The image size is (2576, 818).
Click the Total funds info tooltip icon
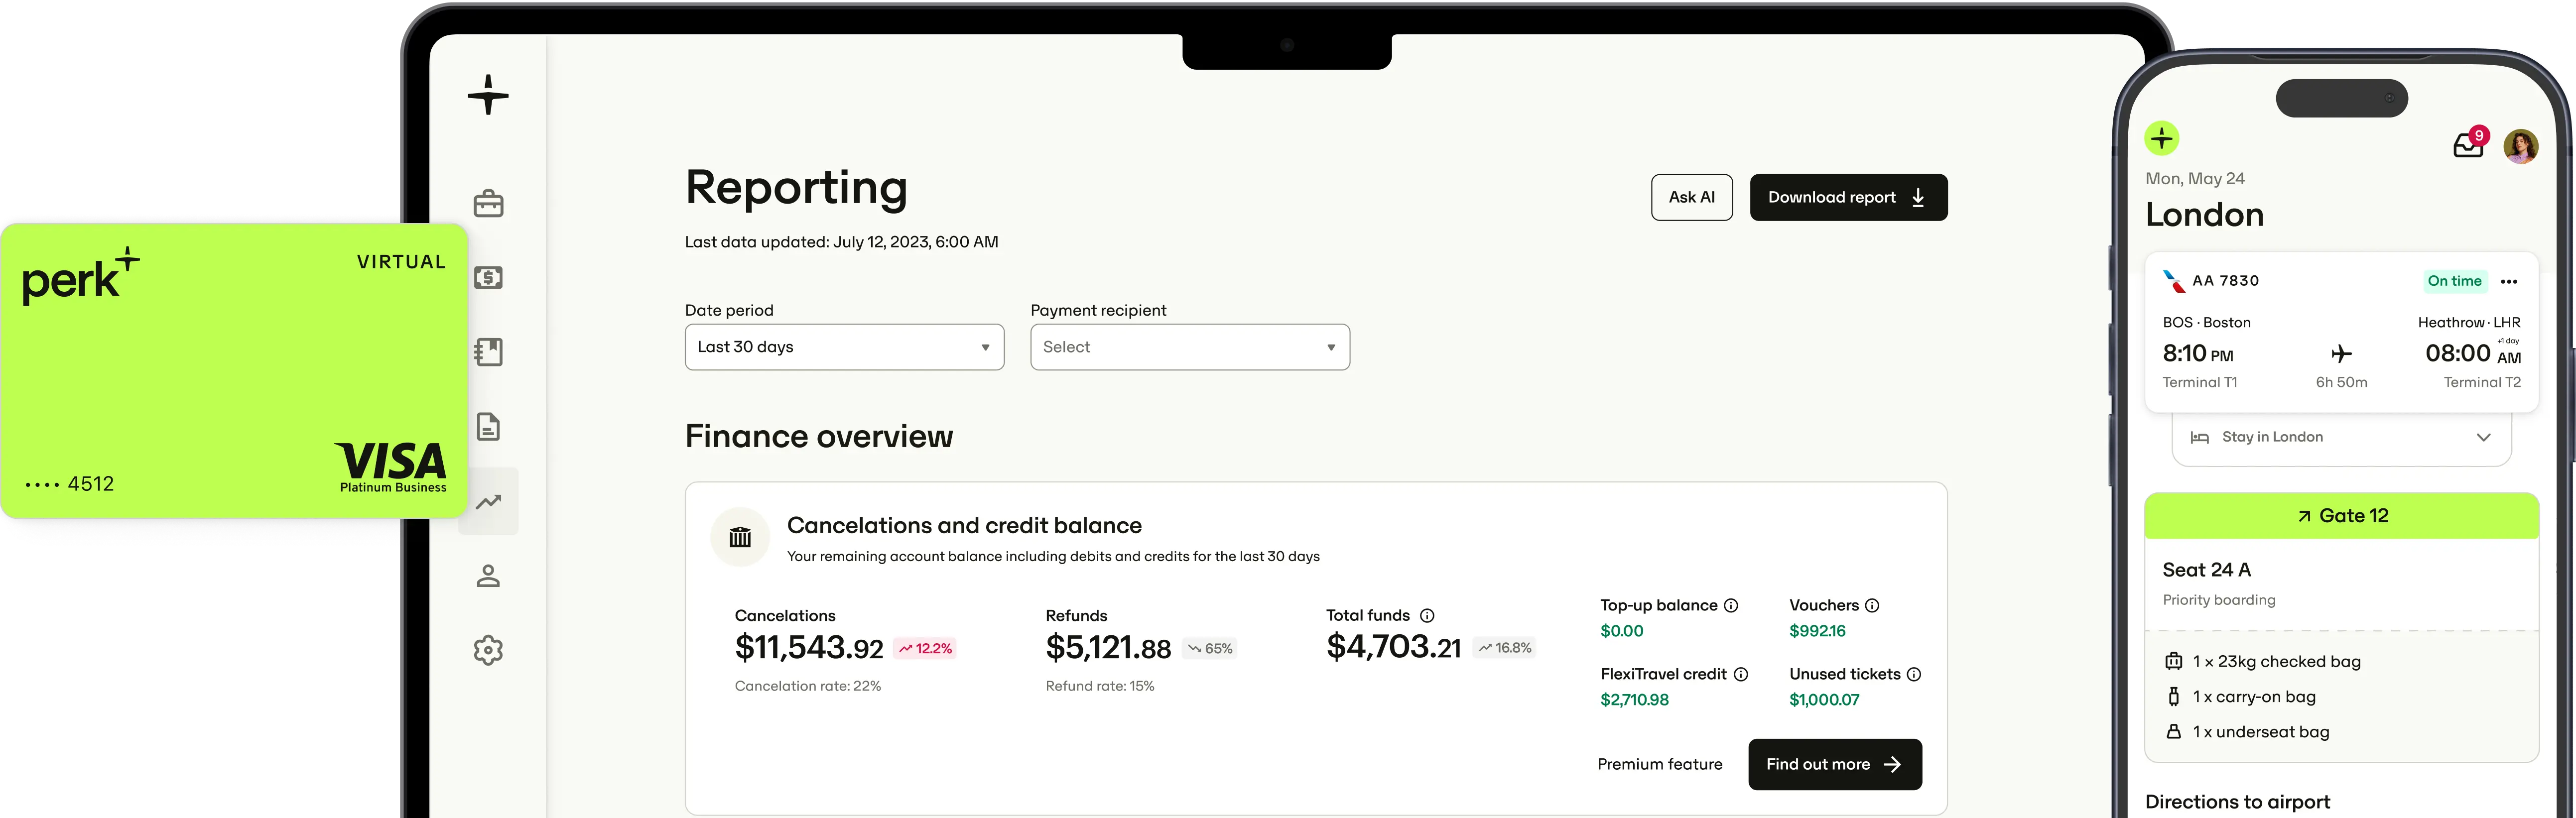point(1429,615)
